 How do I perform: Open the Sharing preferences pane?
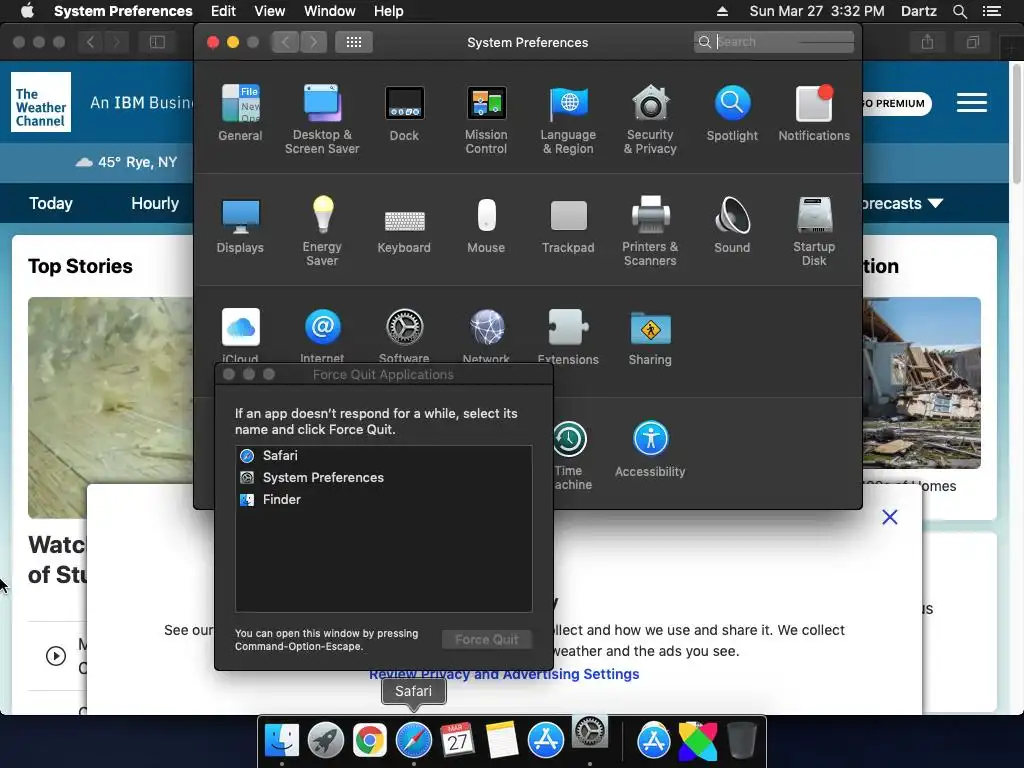[650, 337]
